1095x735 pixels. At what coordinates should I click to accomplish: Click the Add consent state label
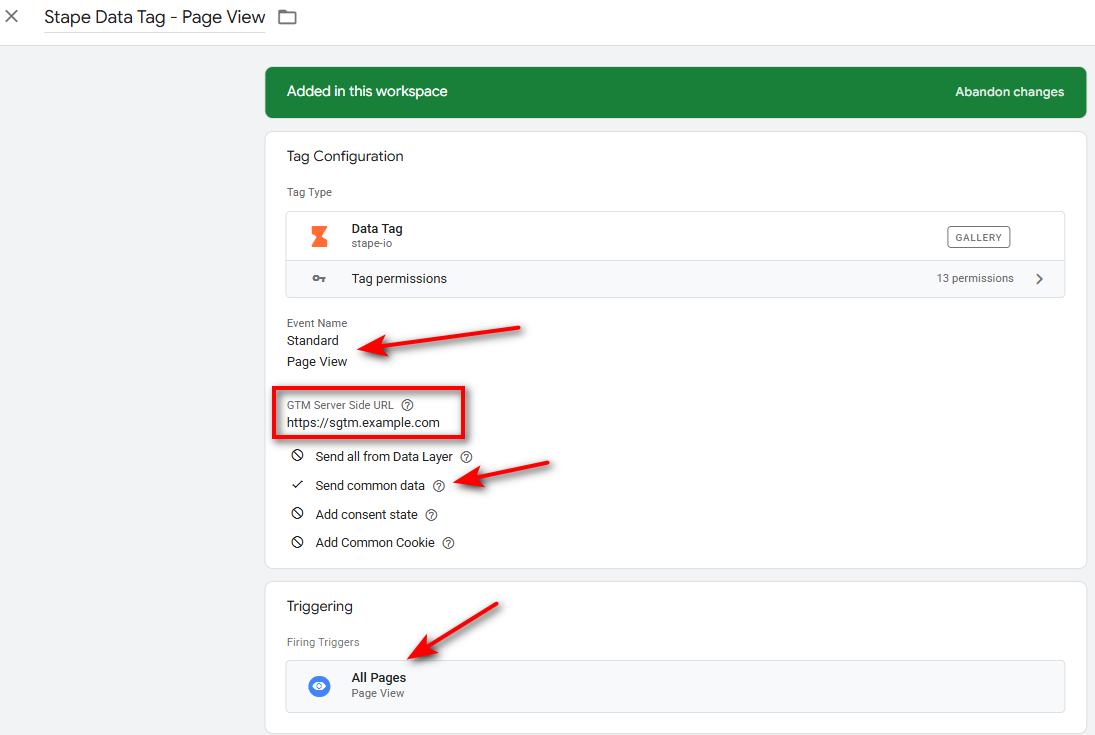click(366, 514)
